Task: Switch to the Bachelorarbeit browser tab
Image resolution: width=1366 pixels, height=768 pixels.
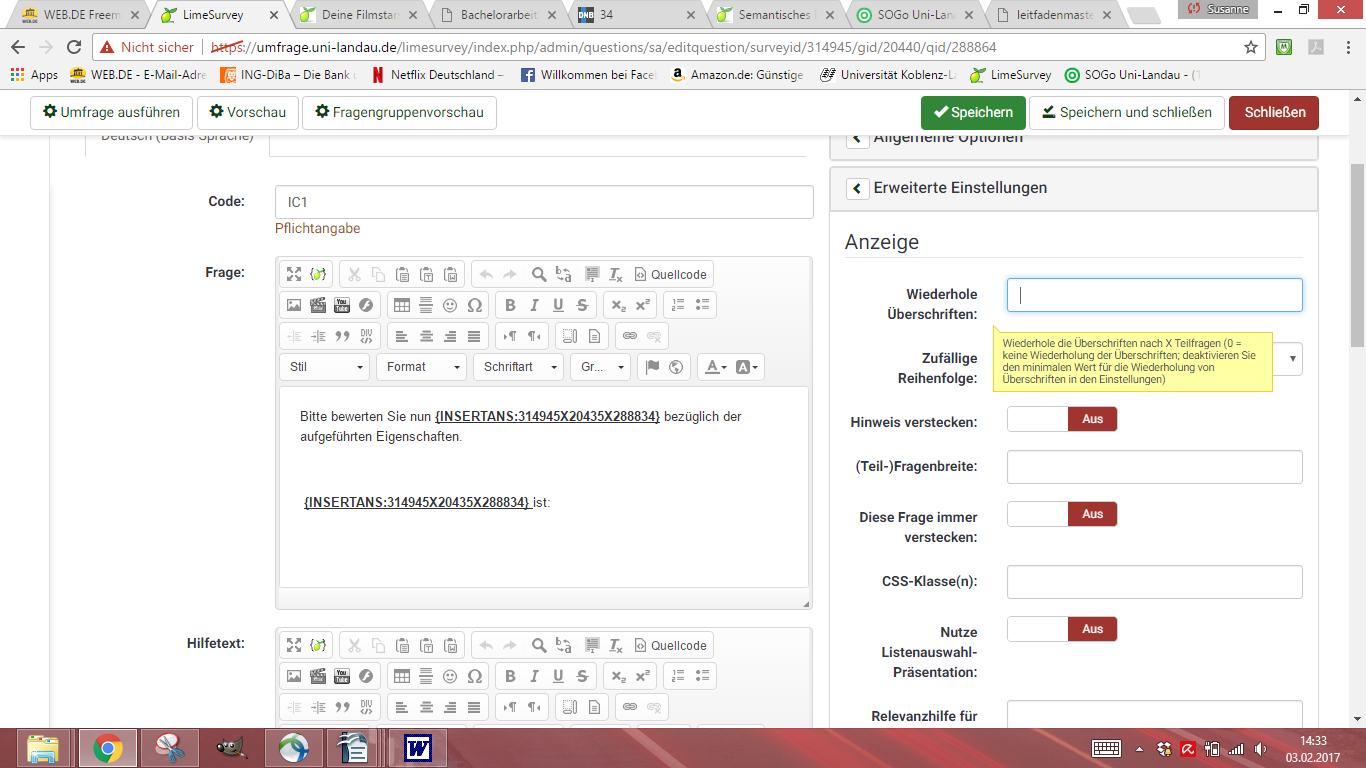Action: coord(498,15)
